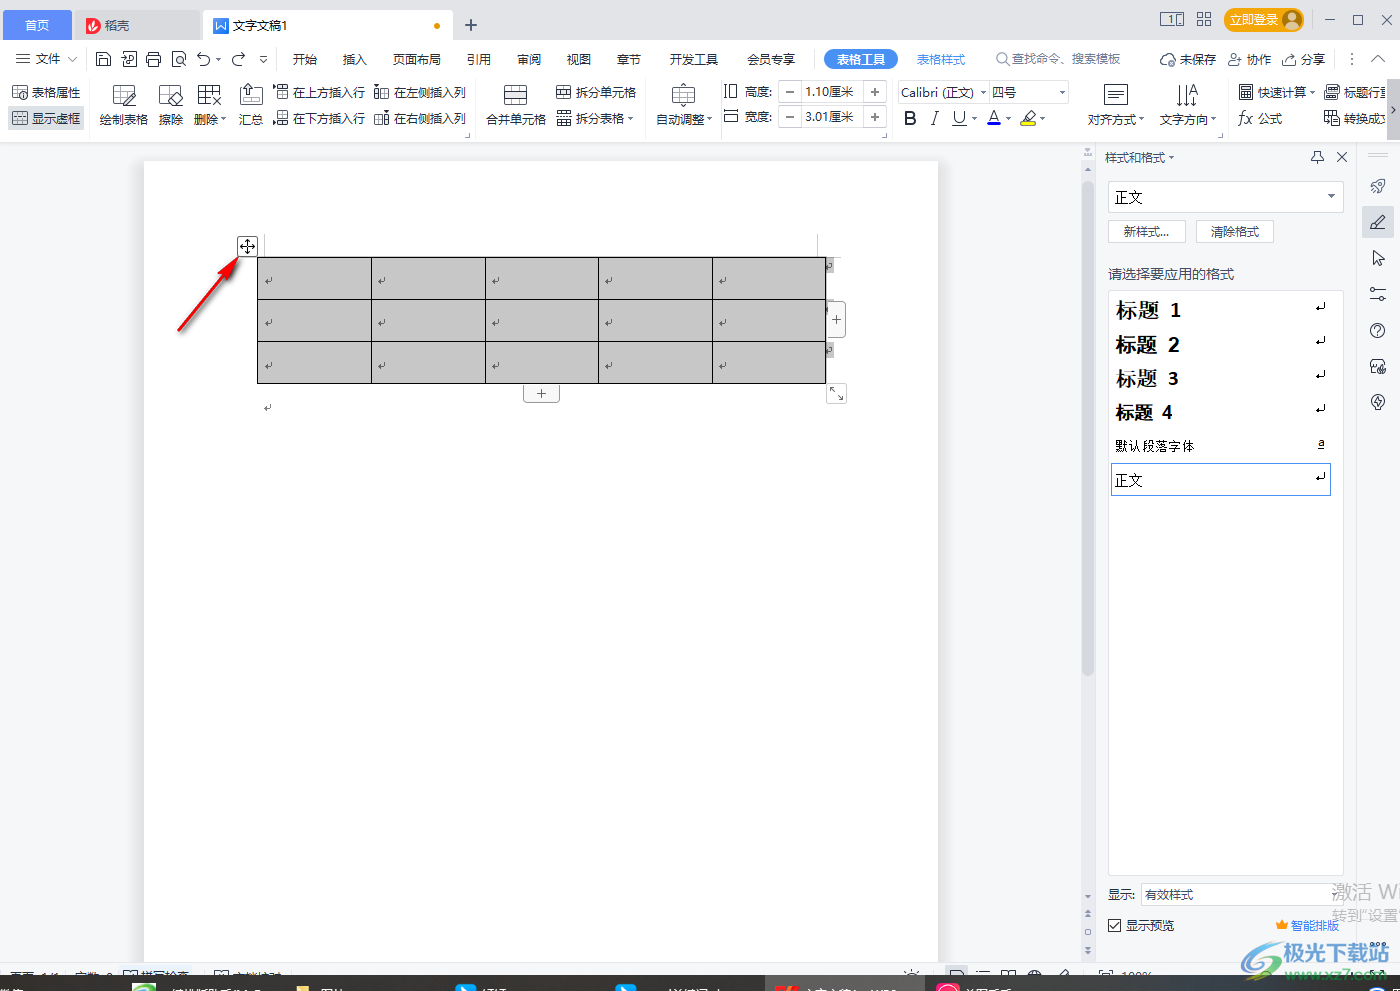1400x991 pixels.
Task: Click the Collaborate (协作) button
Action: click(x=1250, y=59)
